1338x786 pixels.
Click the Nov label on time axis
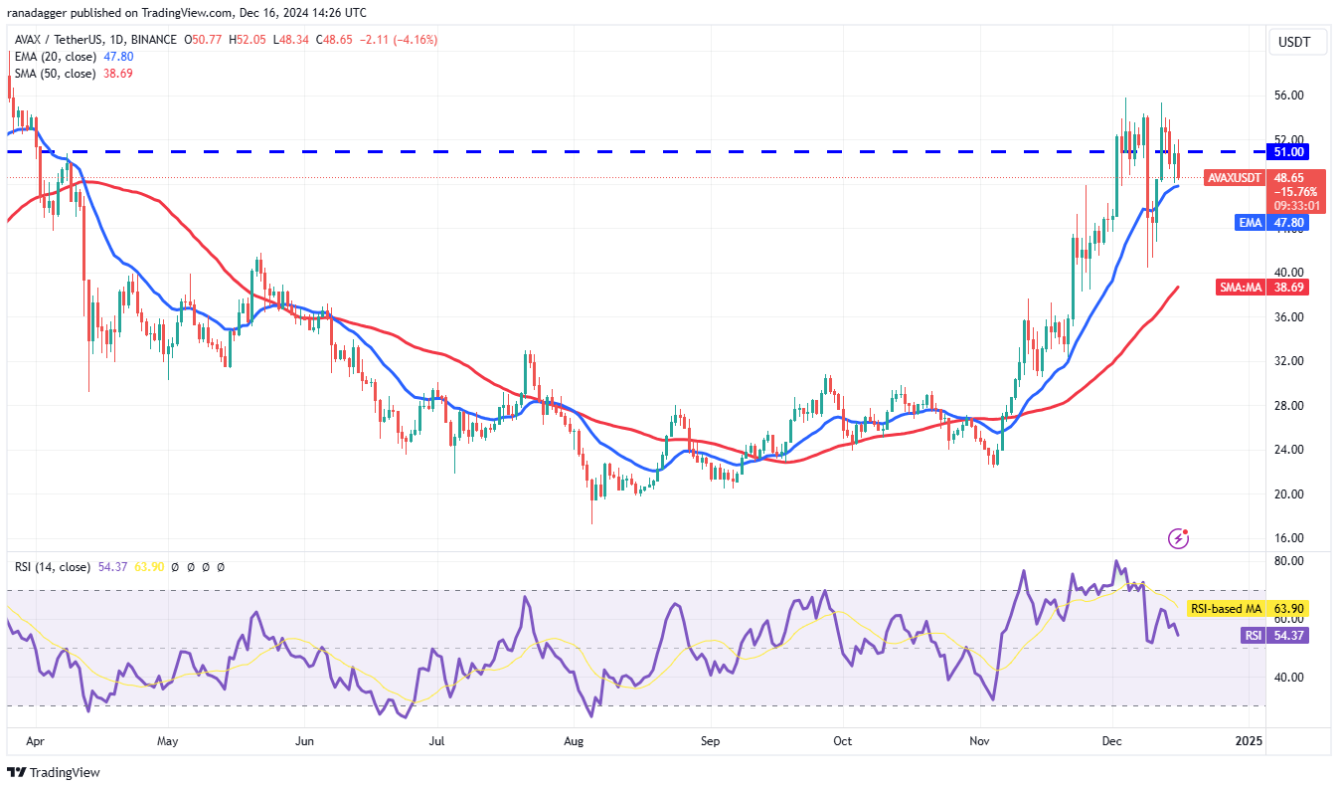click(980, 742)
